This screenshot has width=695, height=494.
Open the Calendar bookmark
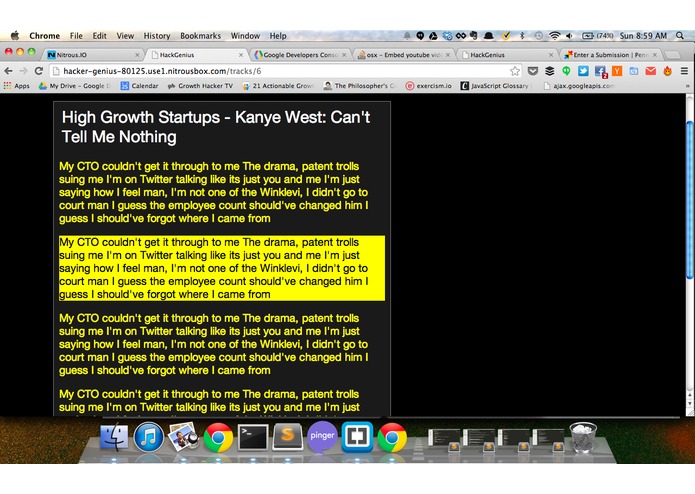pyautogui.click(x=140, y=86)
